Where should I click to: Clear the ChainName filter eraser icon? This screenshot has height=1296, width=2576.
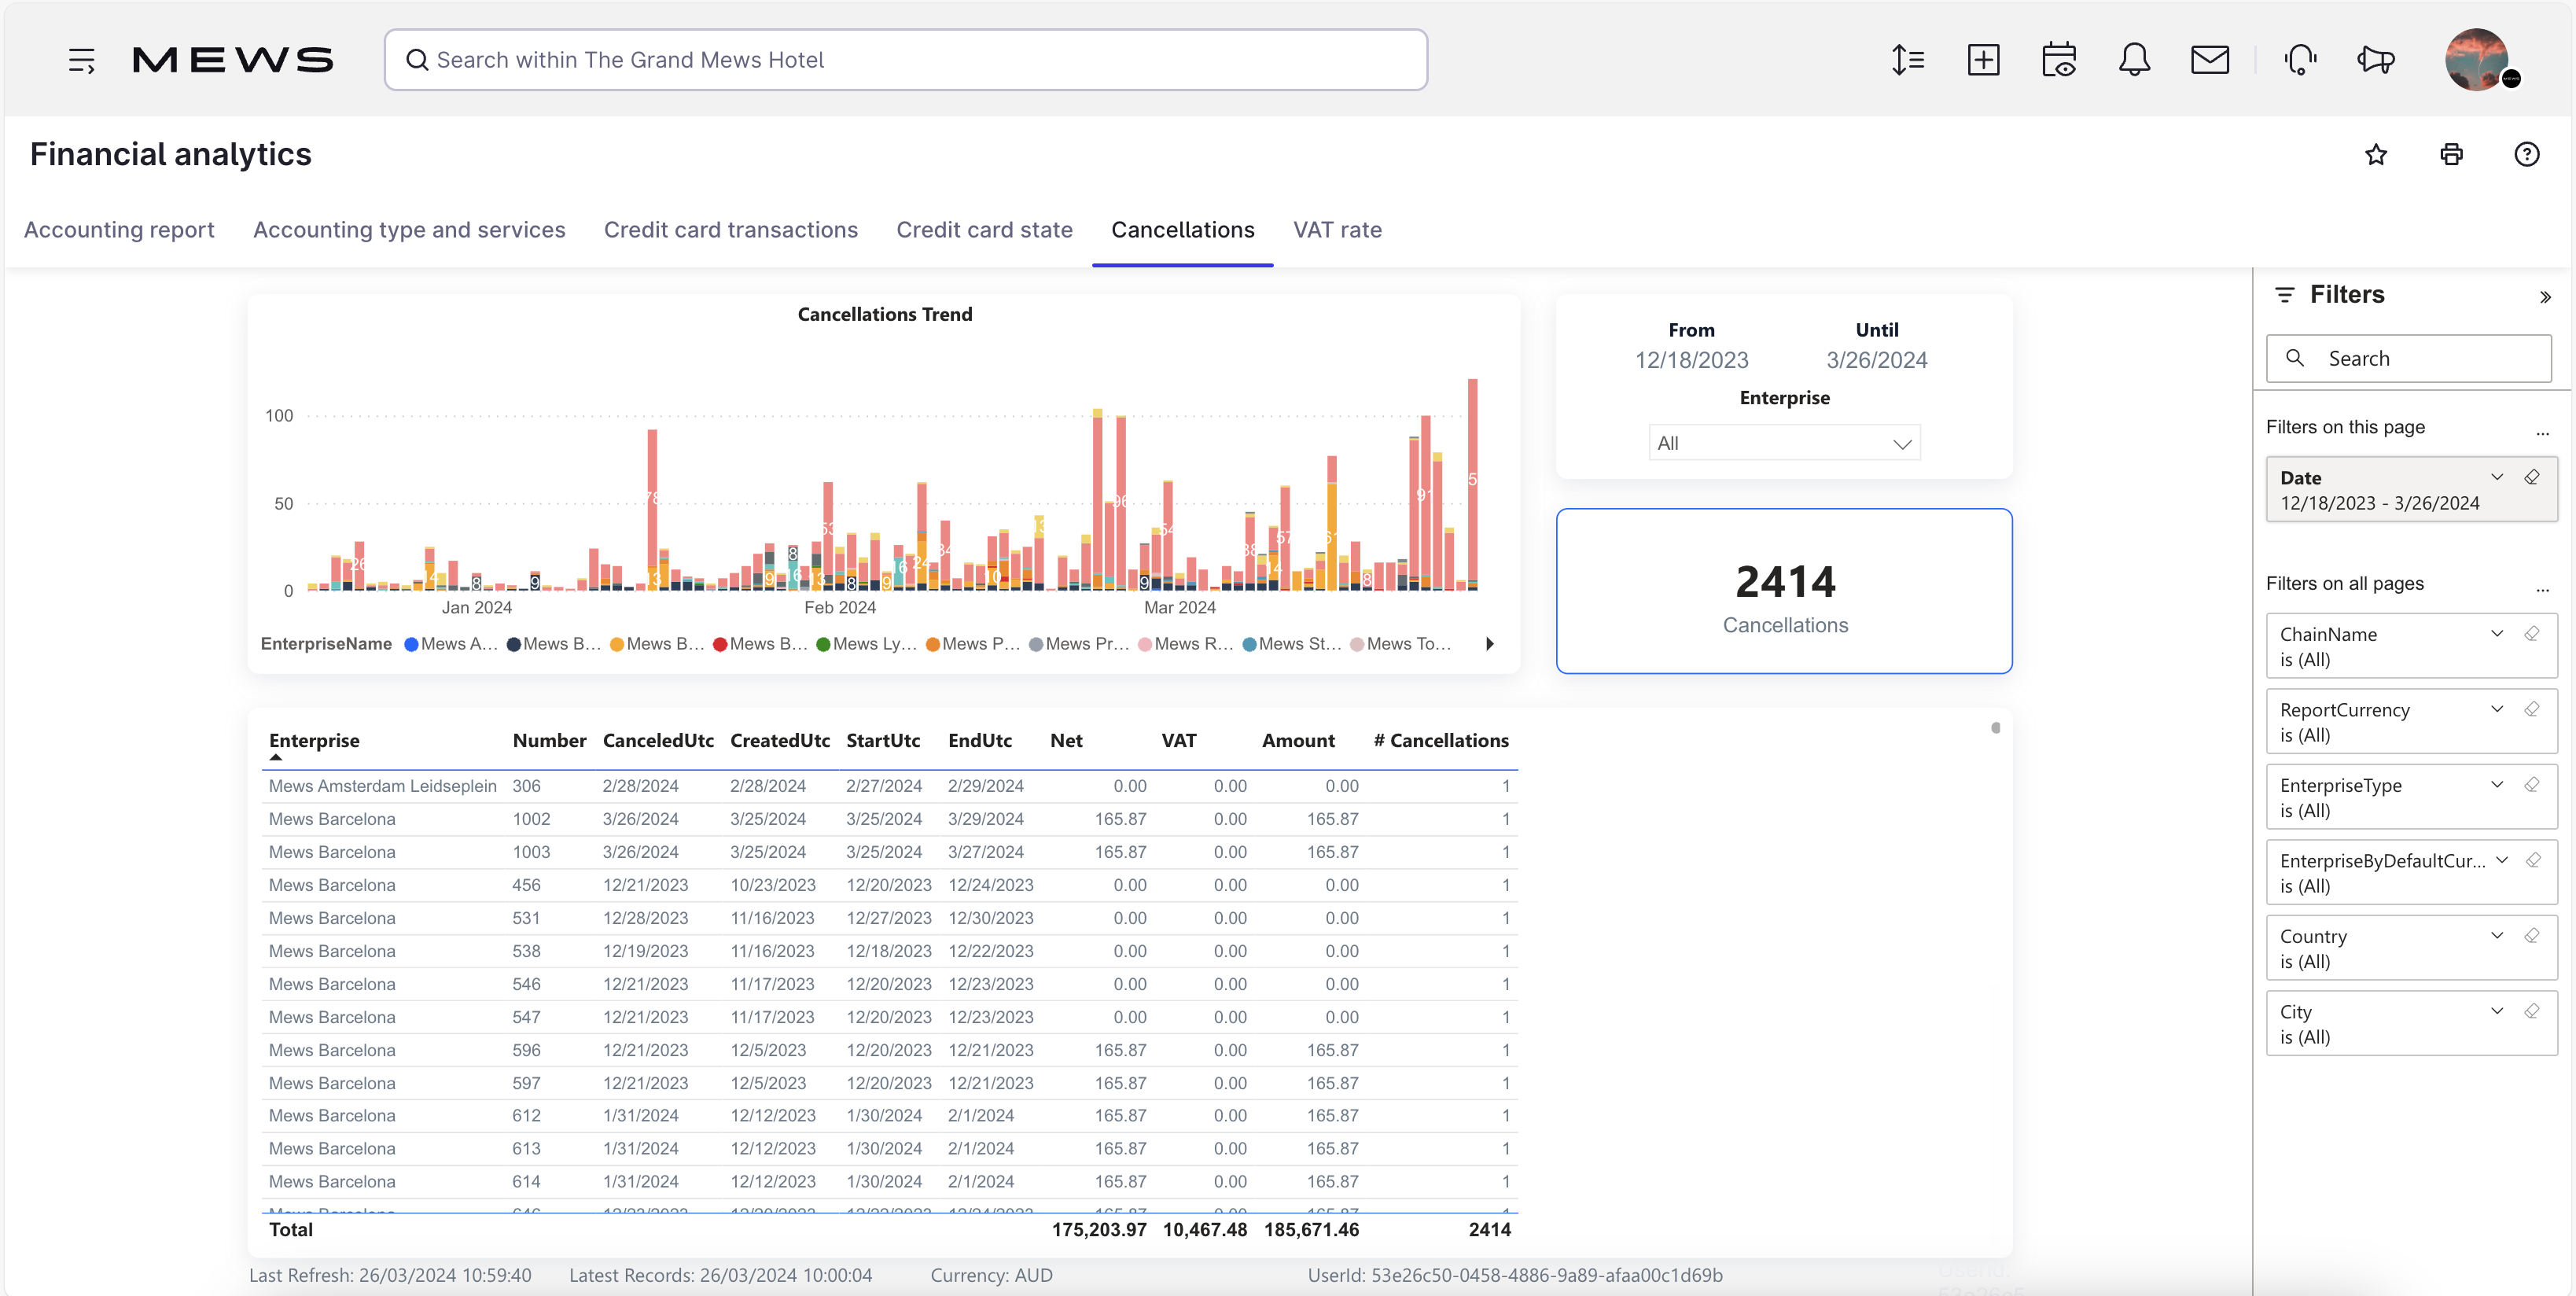click(2532, 633)
